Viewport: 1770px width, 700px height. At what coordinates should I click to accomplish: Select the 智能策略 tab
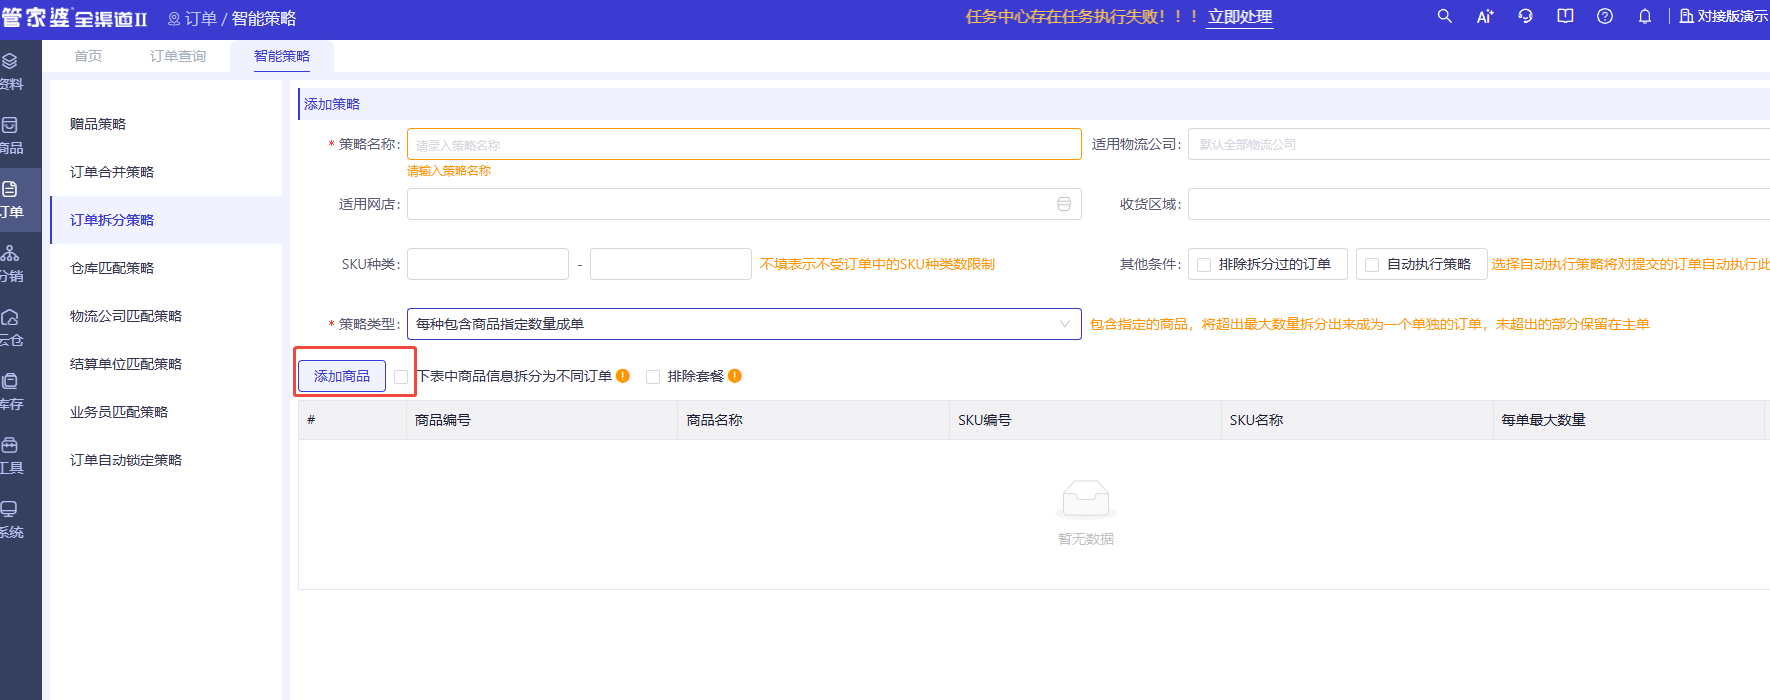[282, 56]
